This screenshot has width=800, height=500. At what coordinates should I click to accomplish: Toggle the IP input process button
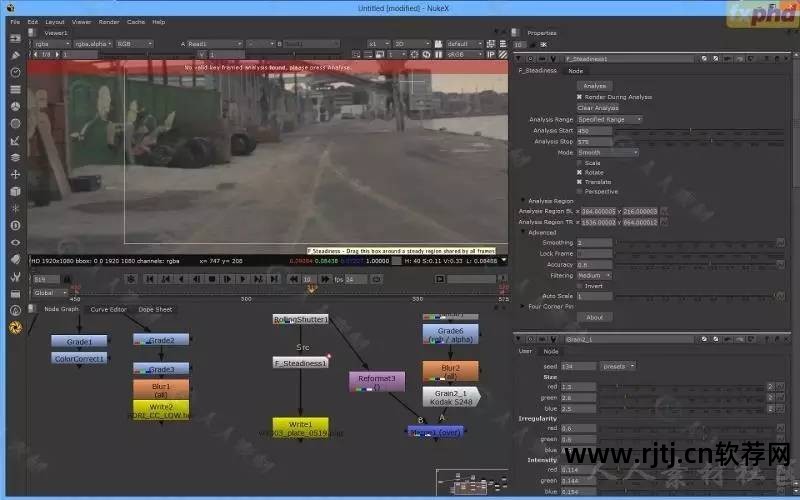[491, 54]
